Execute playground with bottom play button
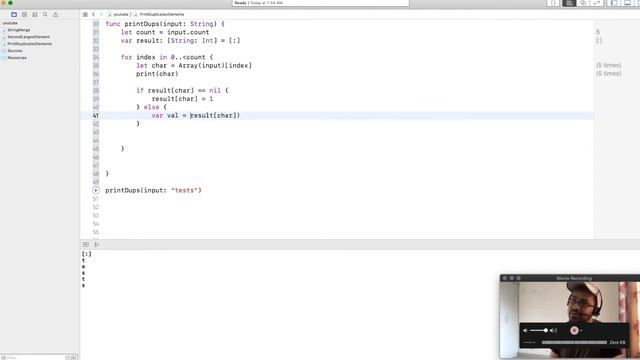The height and width of the screenshot is (360, 640). pos(97,244)
